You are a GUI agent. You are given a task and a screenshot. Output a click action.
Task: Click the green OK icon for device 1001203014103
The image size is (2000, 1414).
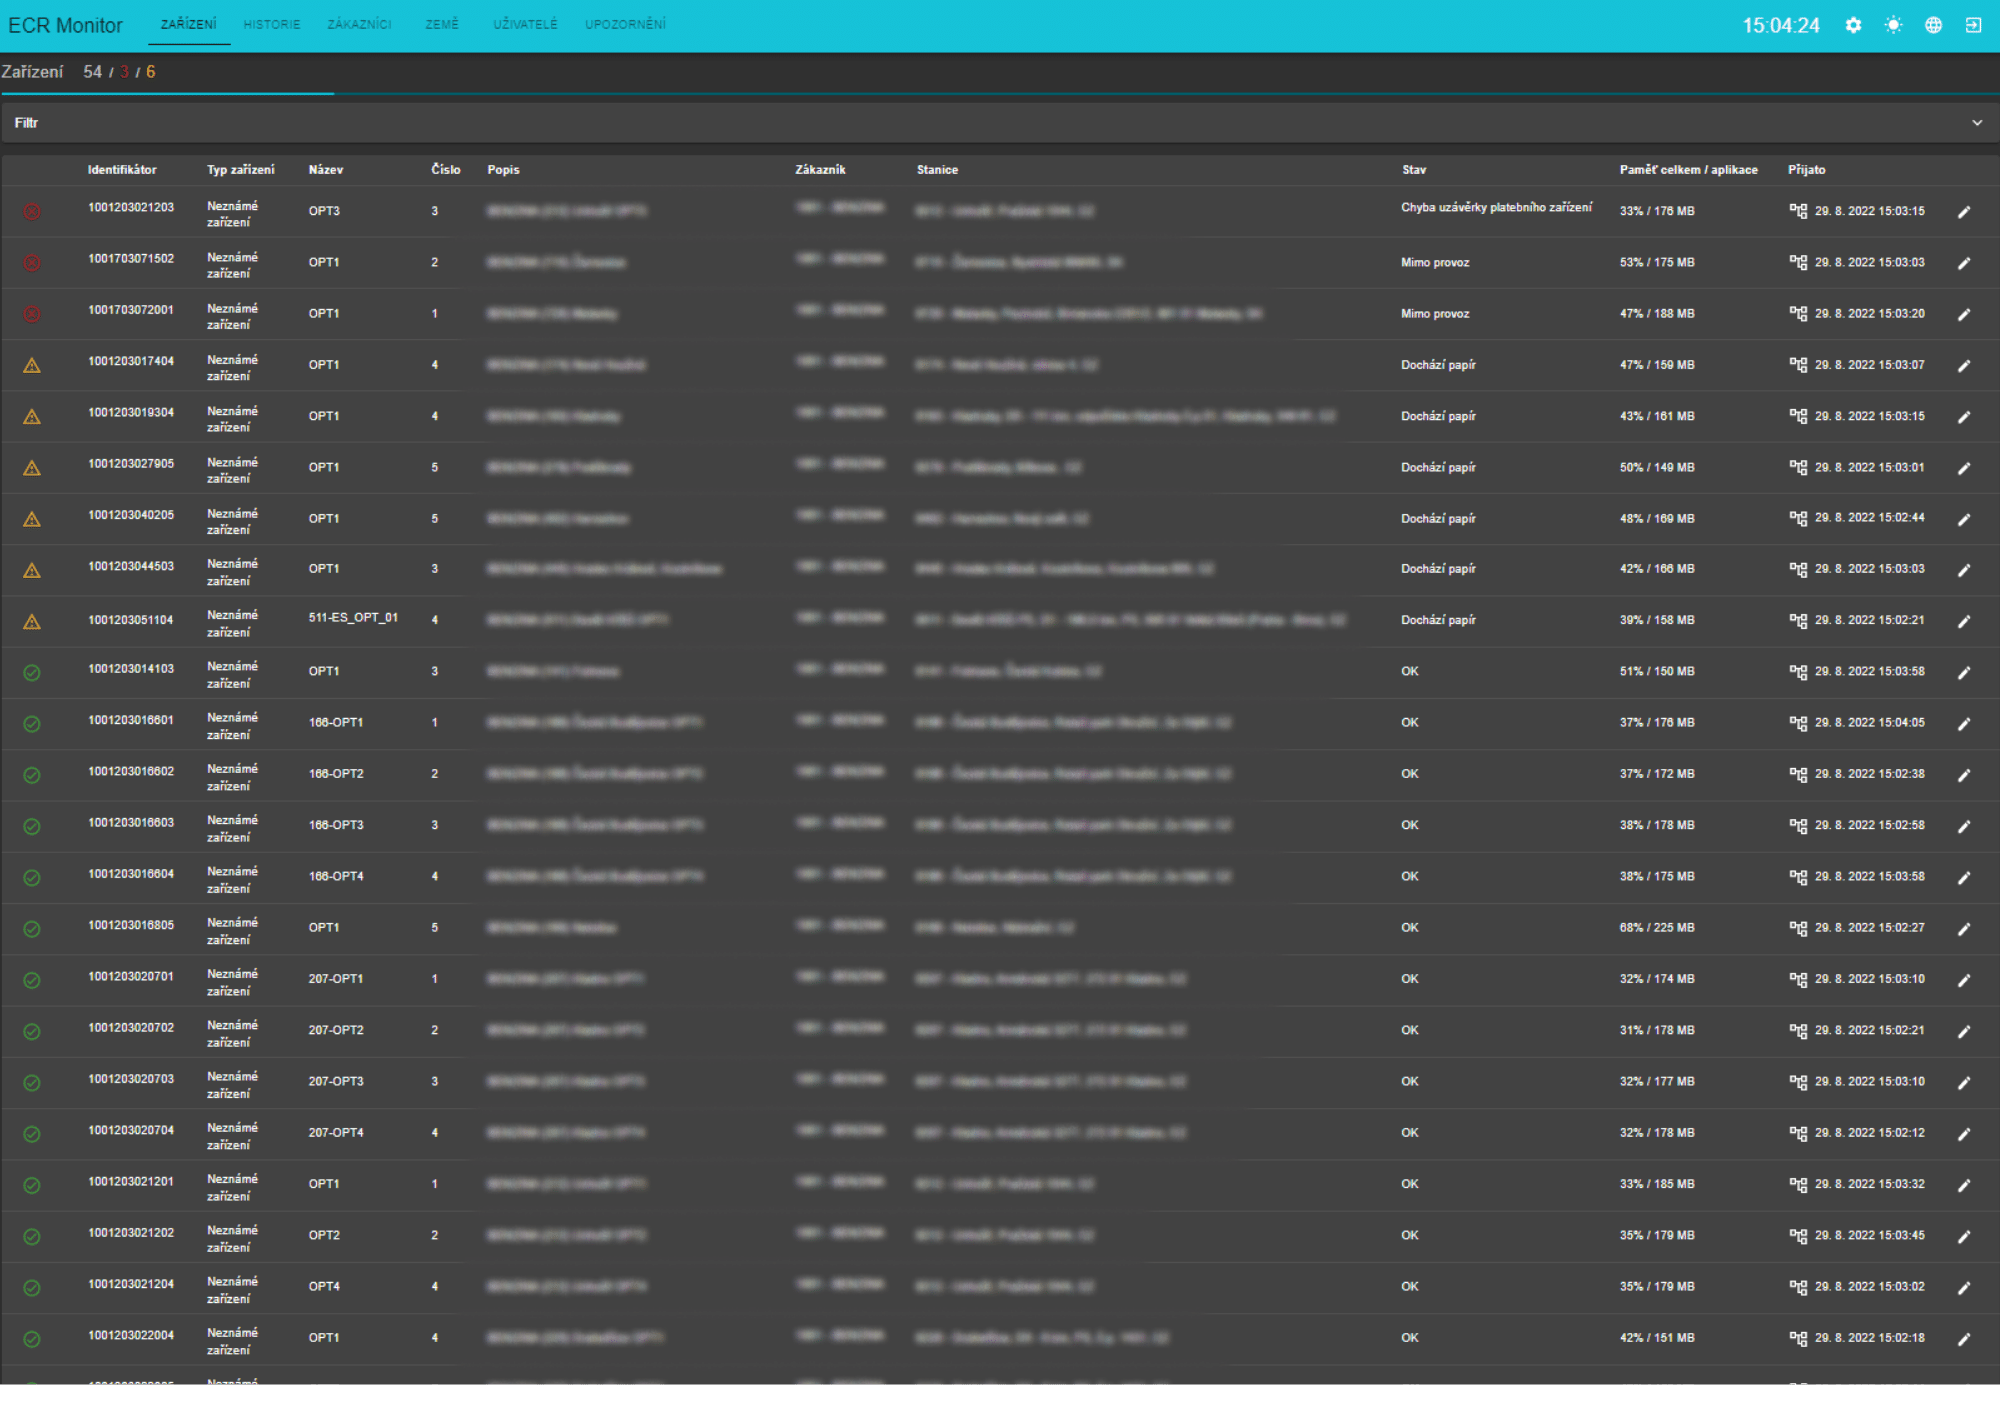click(x=32, y=673)
